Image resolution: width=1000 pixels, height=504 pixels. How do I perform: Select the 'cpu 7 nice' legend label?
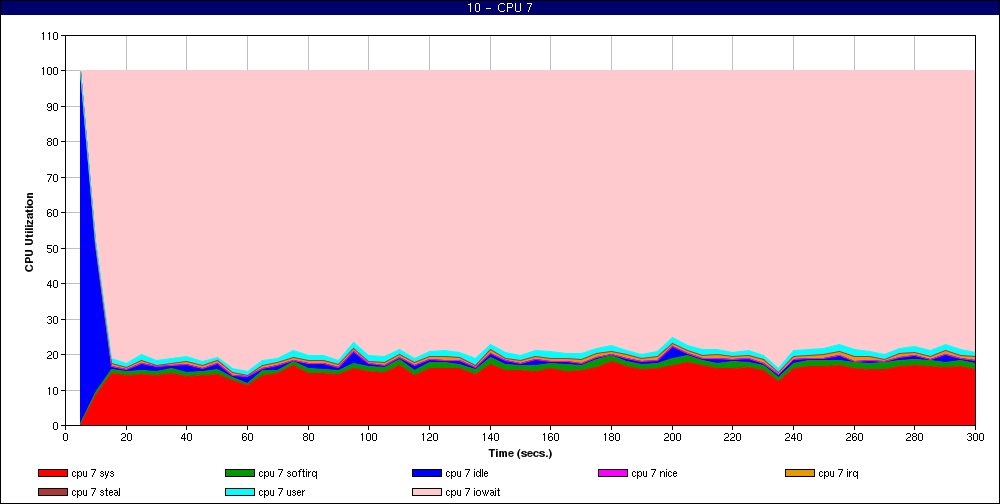tap(654, 473)
